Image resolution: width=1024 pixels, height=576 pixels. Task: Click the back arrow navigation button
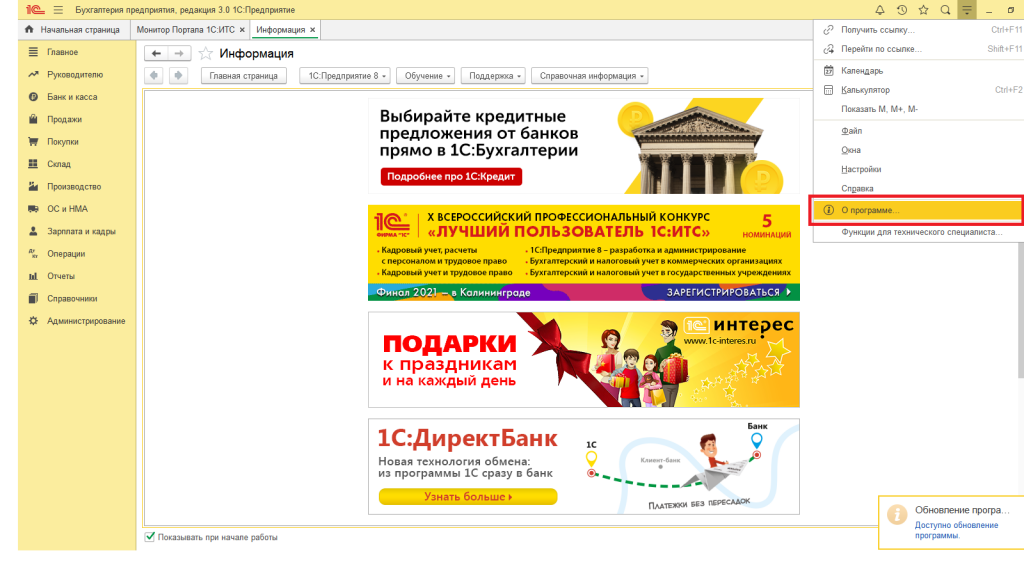[x=156, y=53]
